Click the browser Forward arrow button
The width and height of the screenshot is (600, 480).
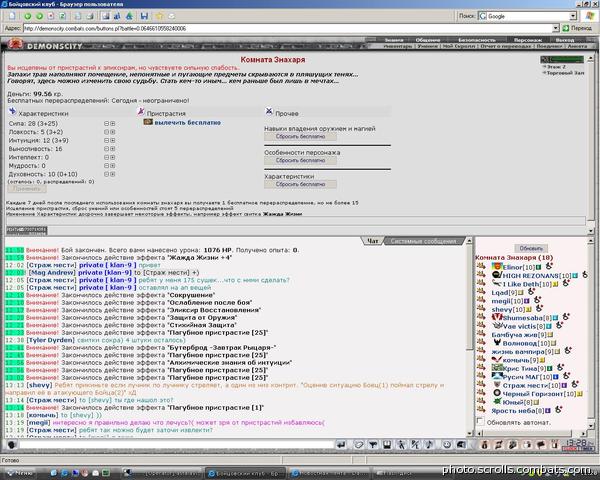point(39,16)
